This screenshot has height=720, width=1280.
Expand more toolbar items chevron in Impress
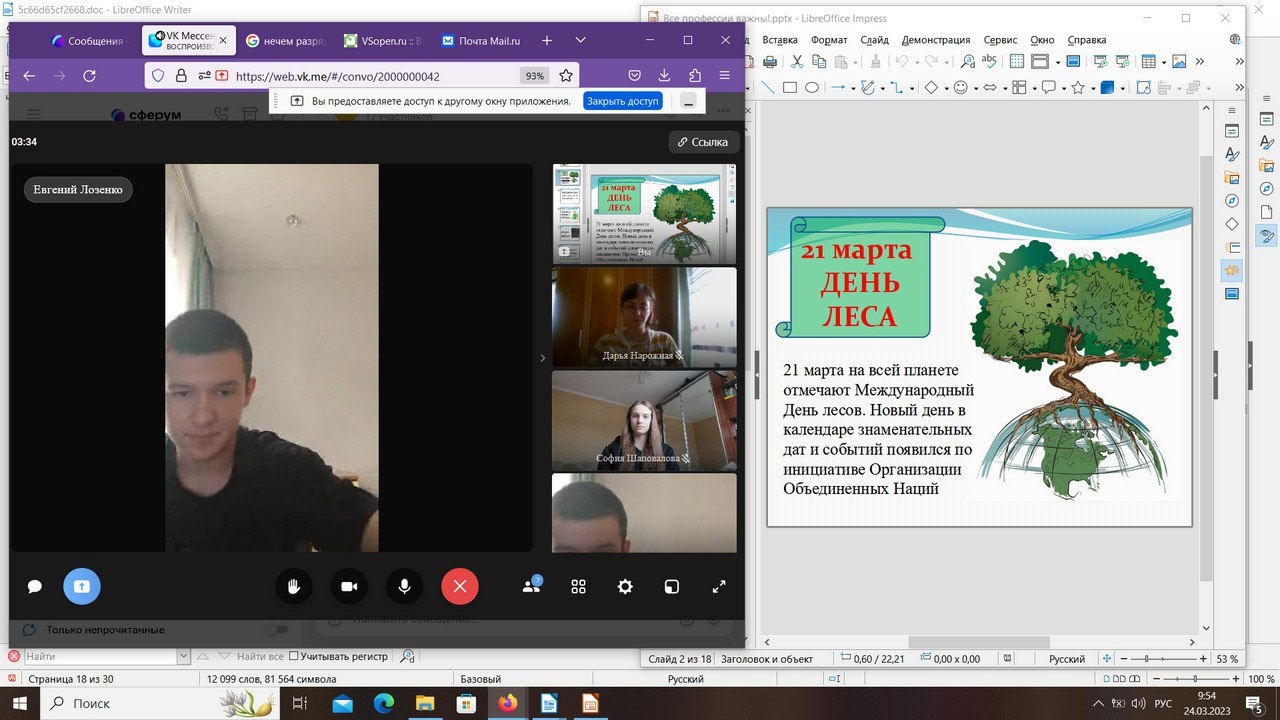click(1201, 62)
